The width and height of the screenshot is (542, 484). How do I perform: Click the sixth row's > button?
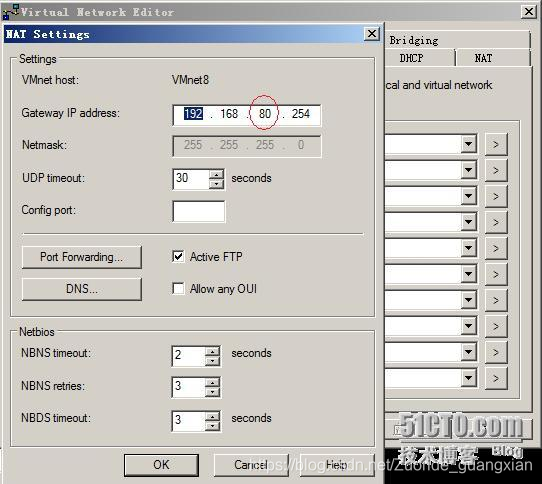point(496,274)
